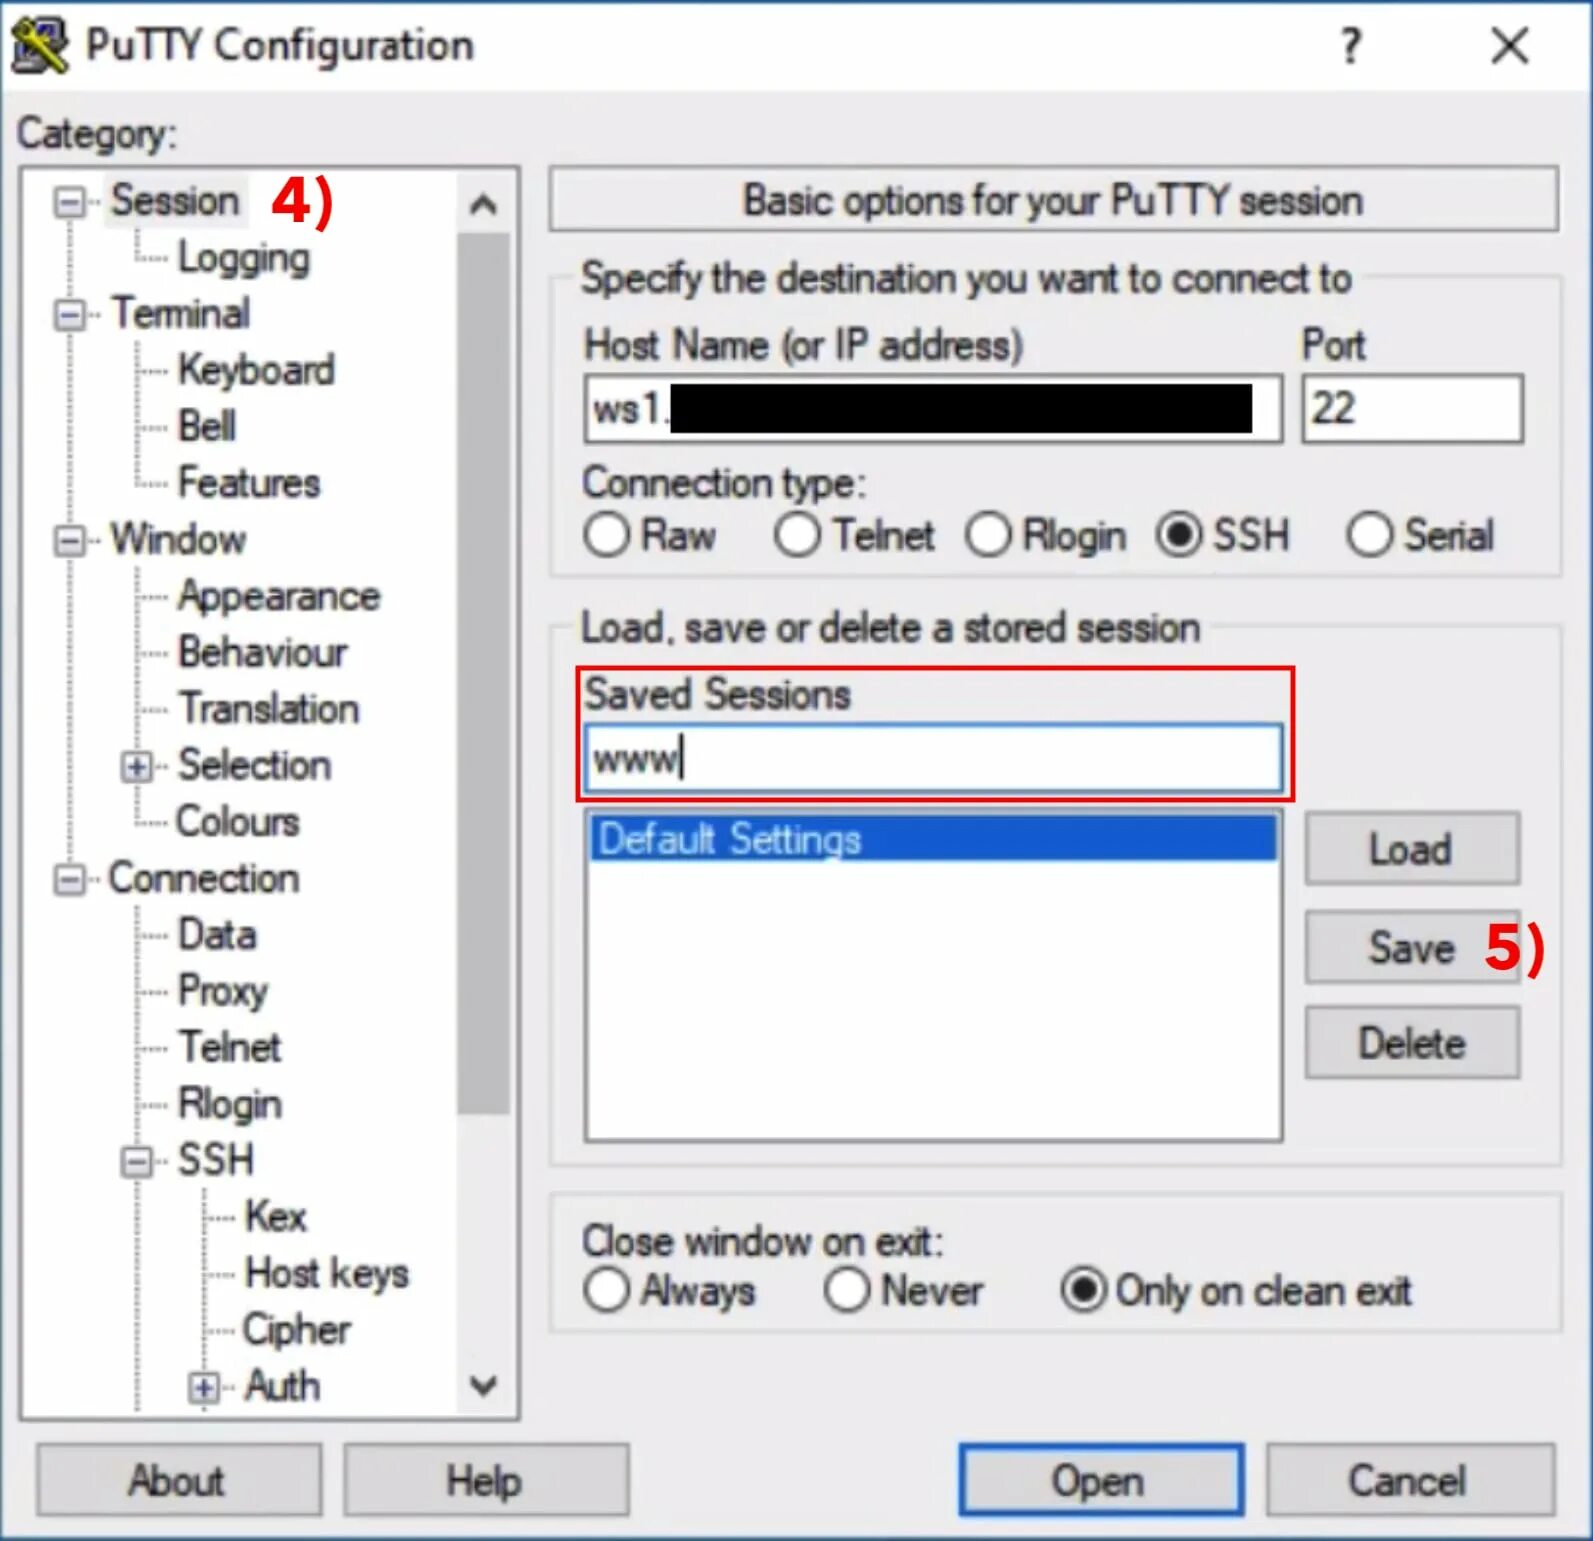Click the Port input field
Screen dimensions: 1593x1541
1412,409
